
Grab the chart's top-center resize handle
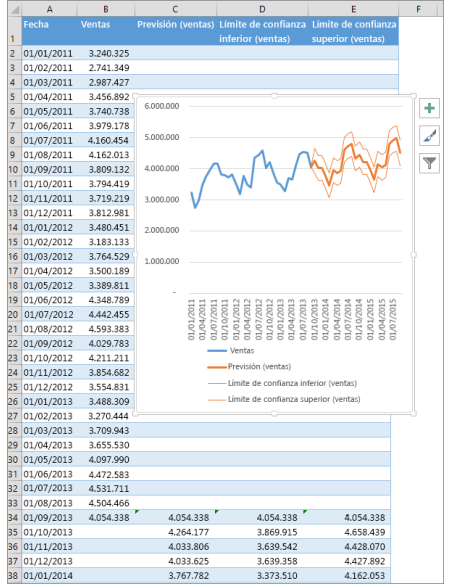point(274,96)
